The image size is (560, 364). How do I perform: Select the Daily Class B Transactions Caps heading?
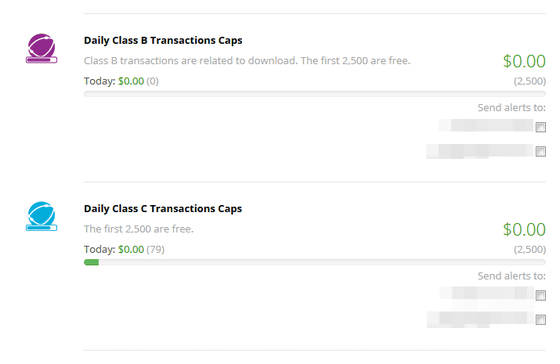(163, 40)
